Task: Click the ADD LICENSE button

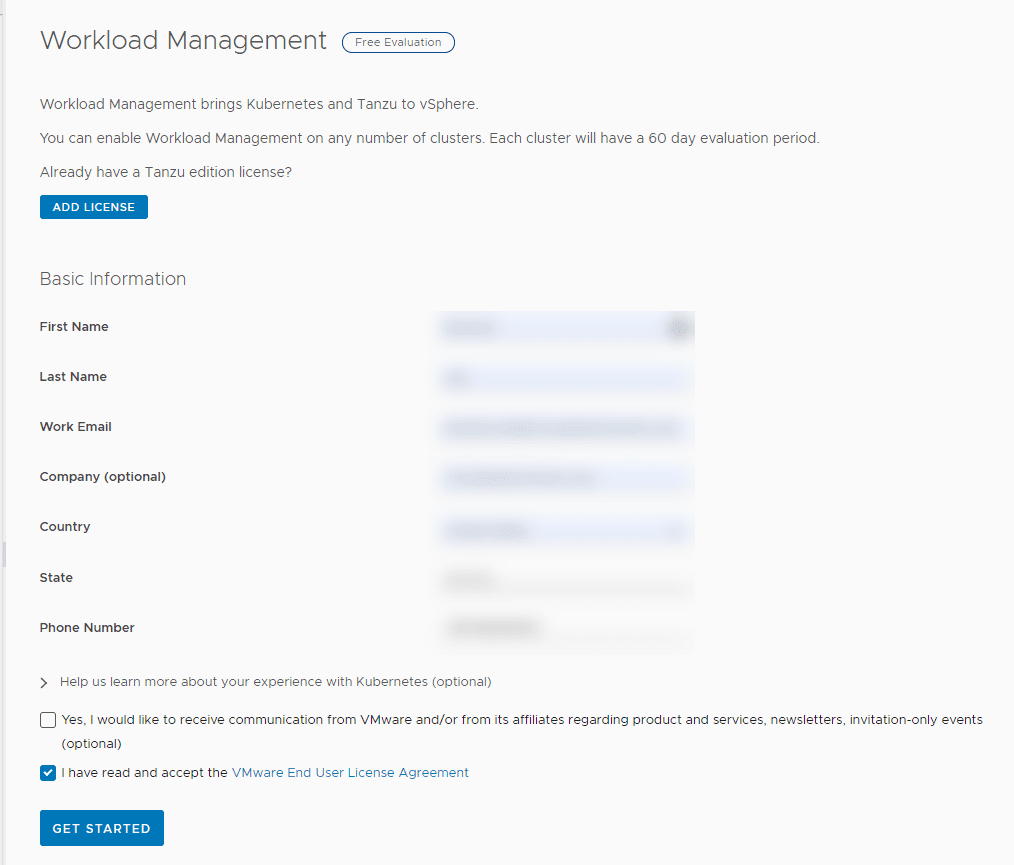Action: (x=93, y=207)
